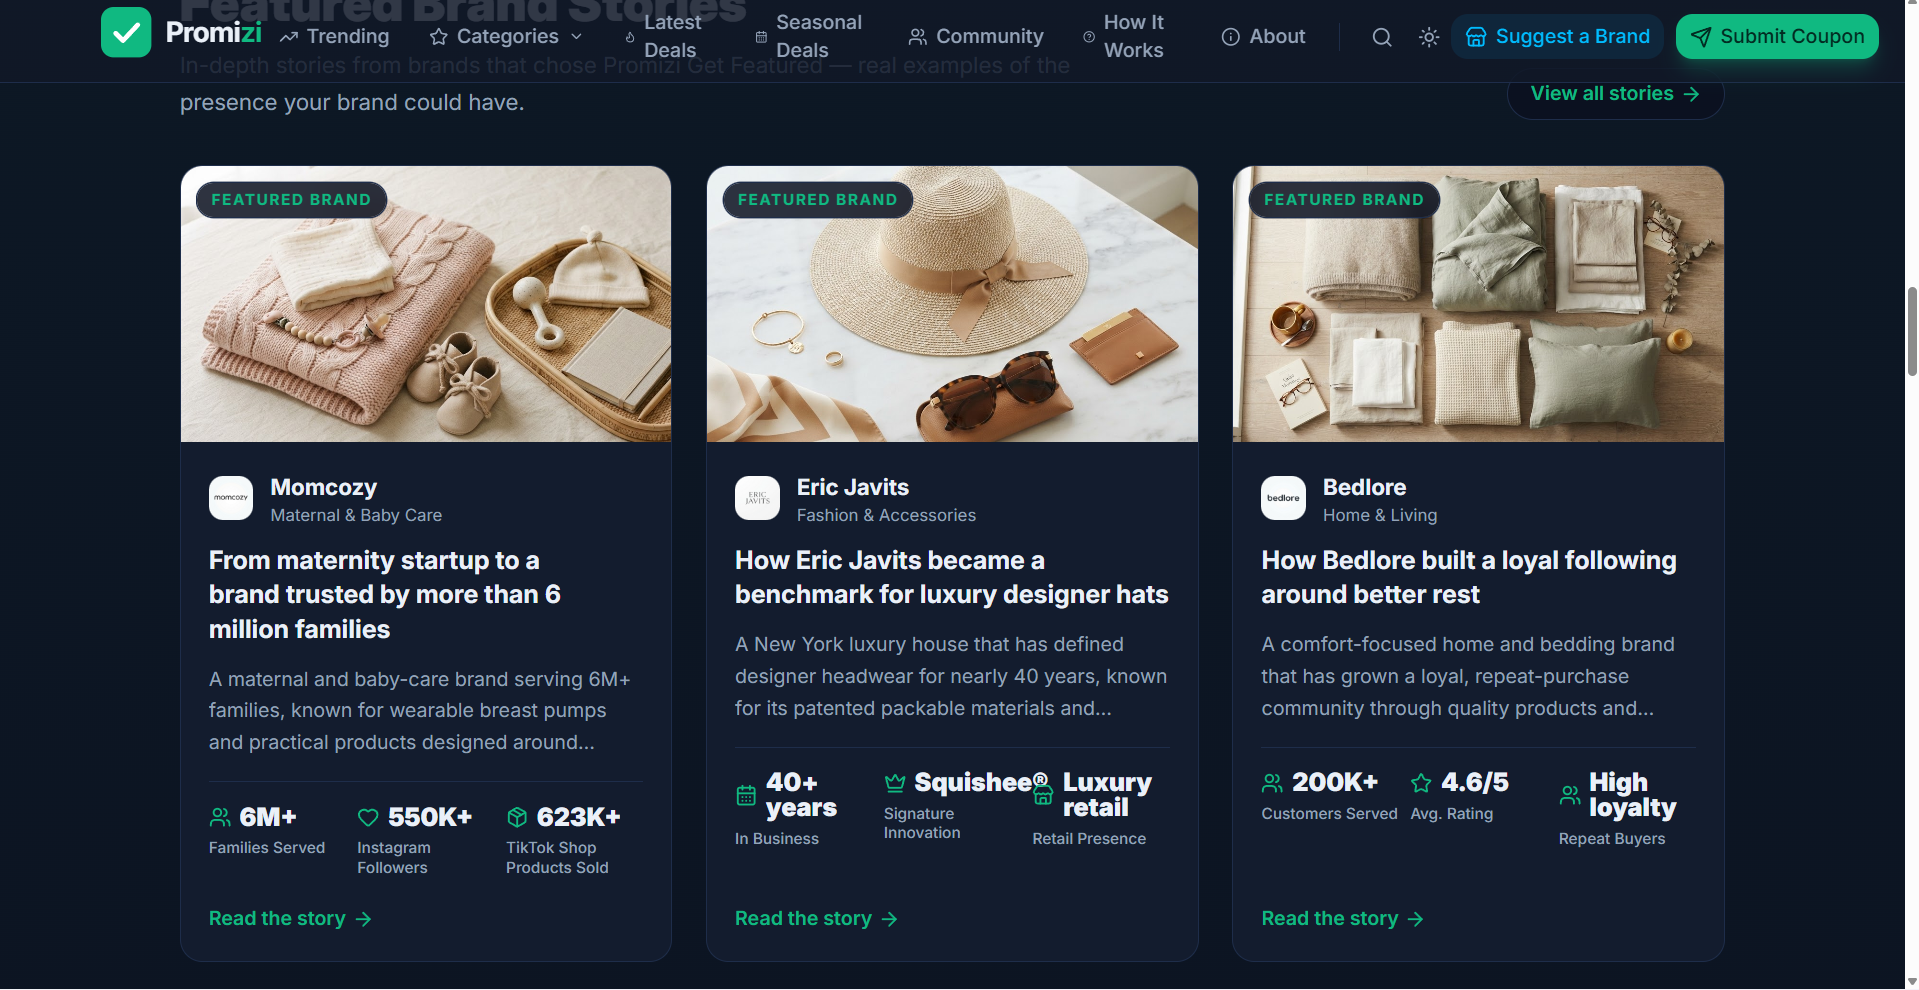Click the Signature Innovation crown icon

895,783
